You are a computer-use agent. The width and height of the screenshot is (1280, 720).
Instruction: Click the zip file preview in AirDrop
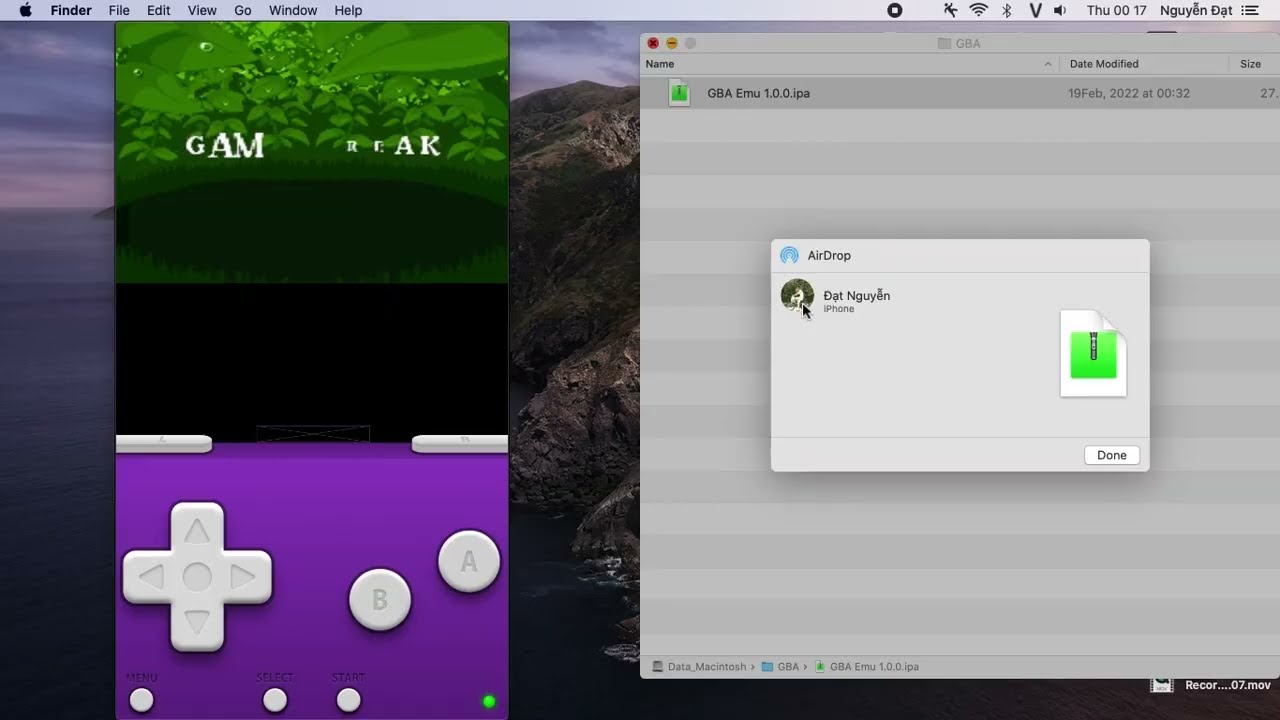click(x=1093, y=353)
